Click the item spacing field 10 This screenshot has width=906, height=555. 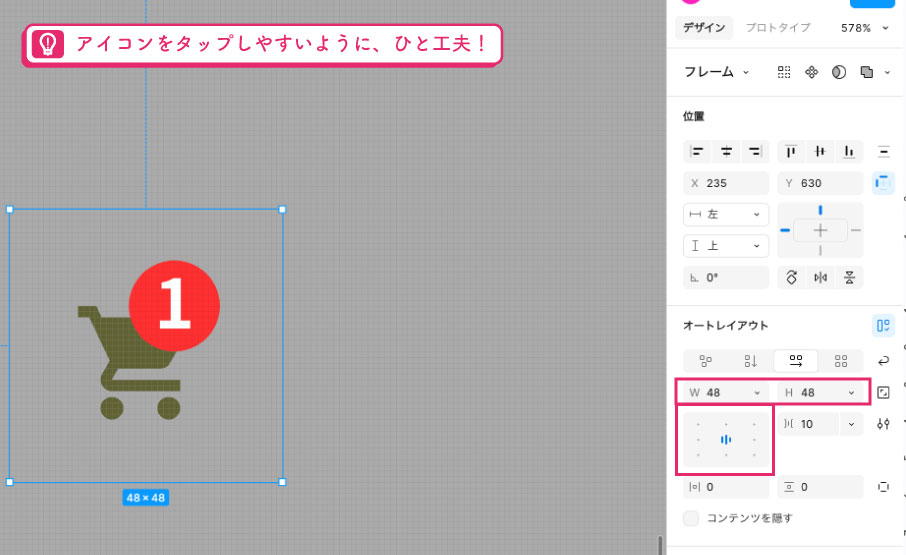pos(809,424)
